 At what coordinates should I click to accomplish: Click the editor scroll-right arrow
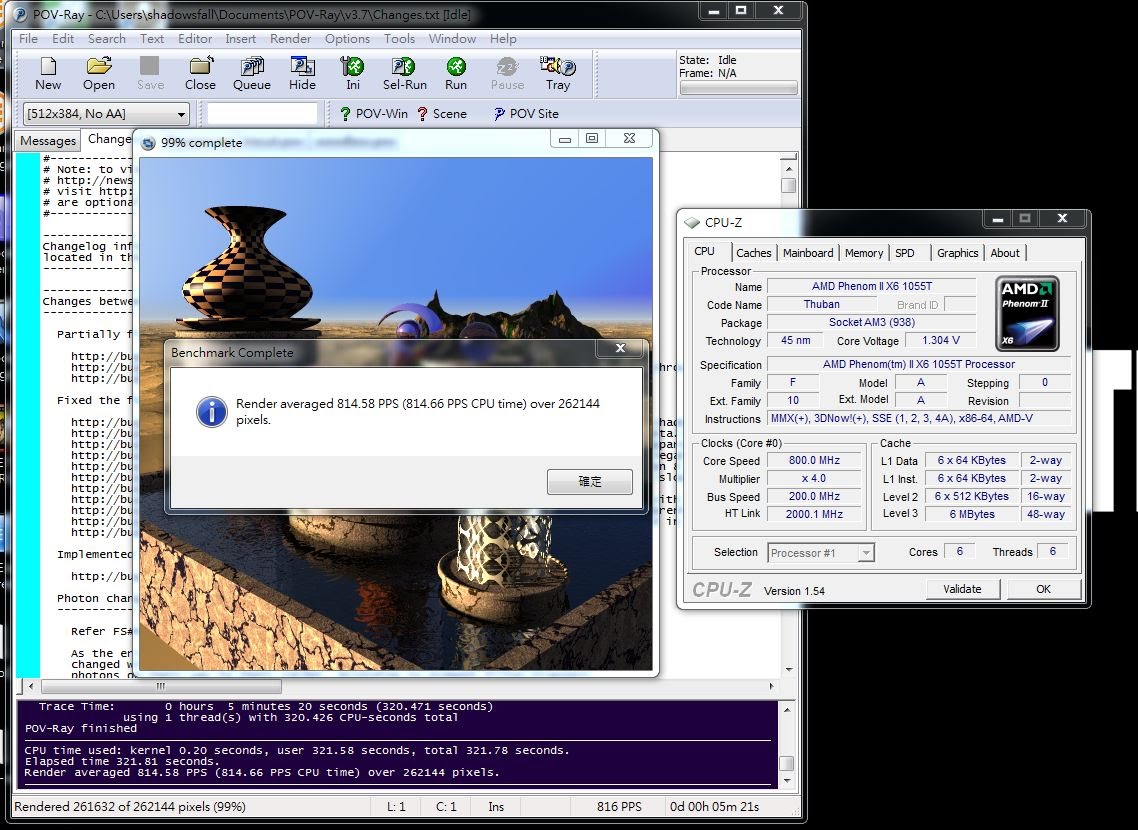tap(771, 686)
